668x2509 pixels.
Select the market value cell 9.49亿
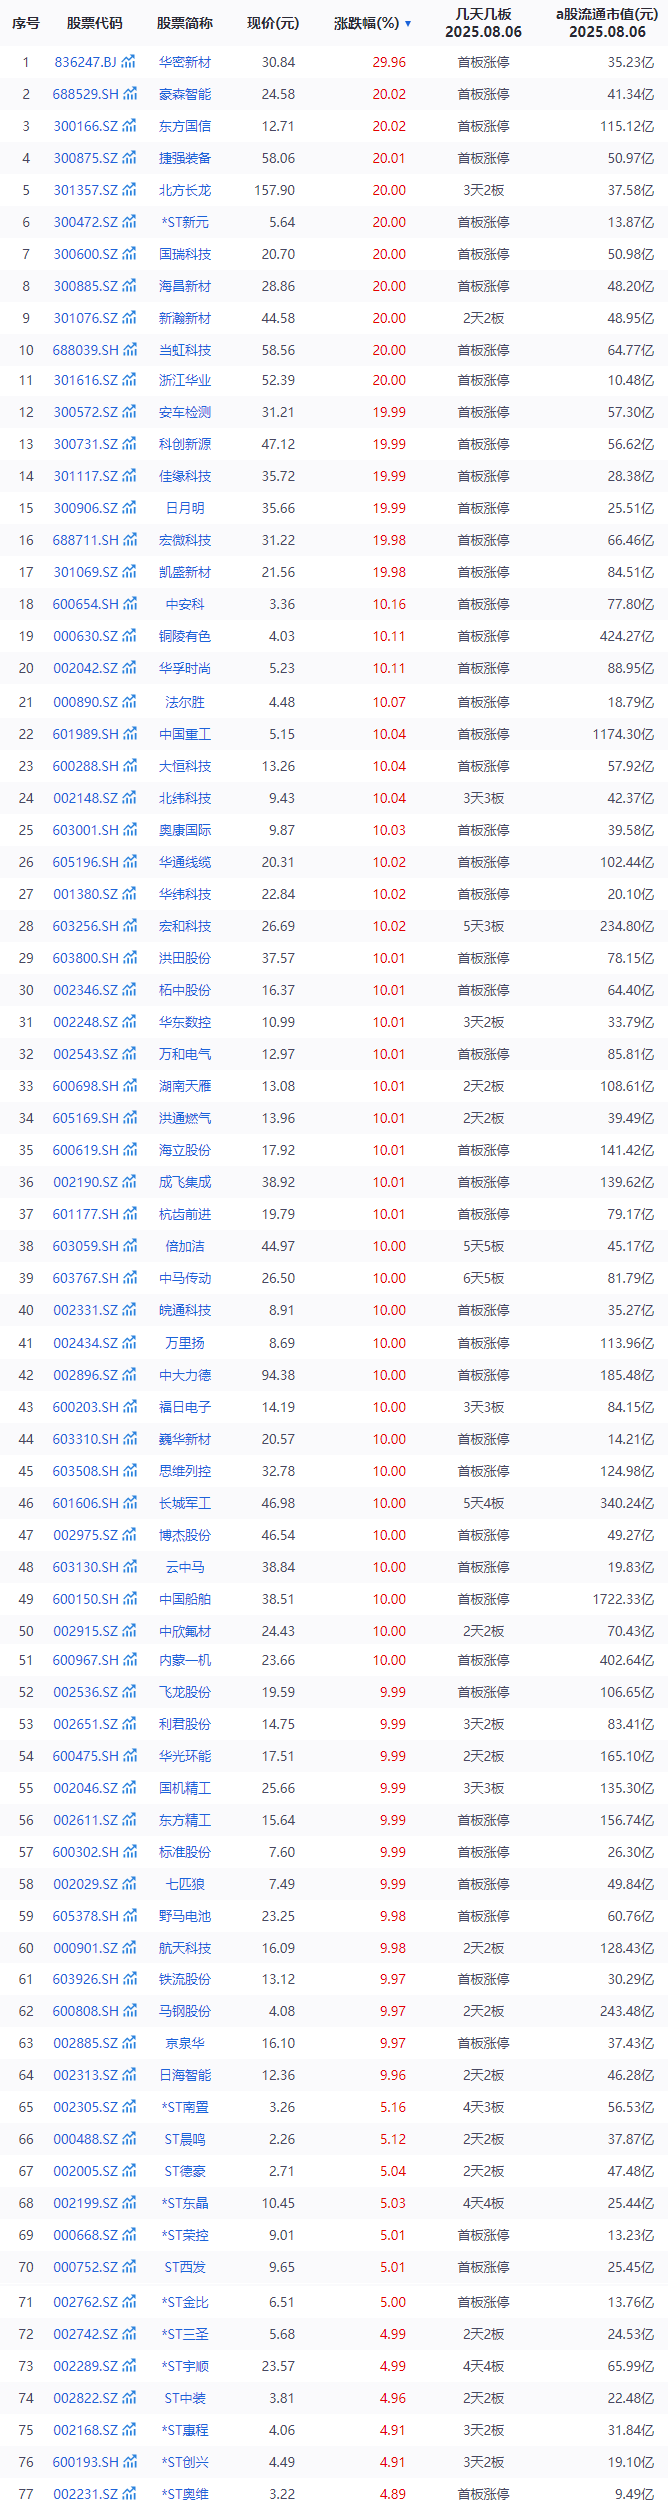(634, 2494)
